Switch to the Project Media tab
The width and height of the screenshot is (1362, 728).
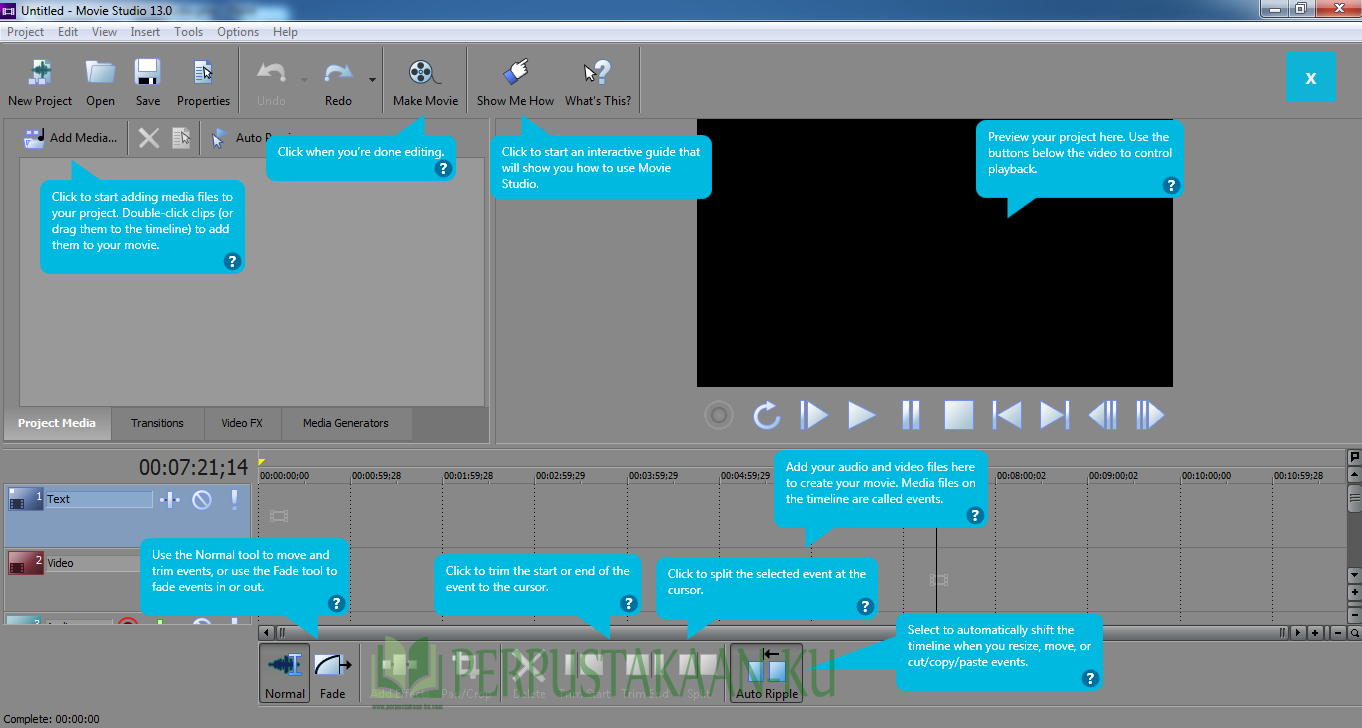[x=57, y=423]
